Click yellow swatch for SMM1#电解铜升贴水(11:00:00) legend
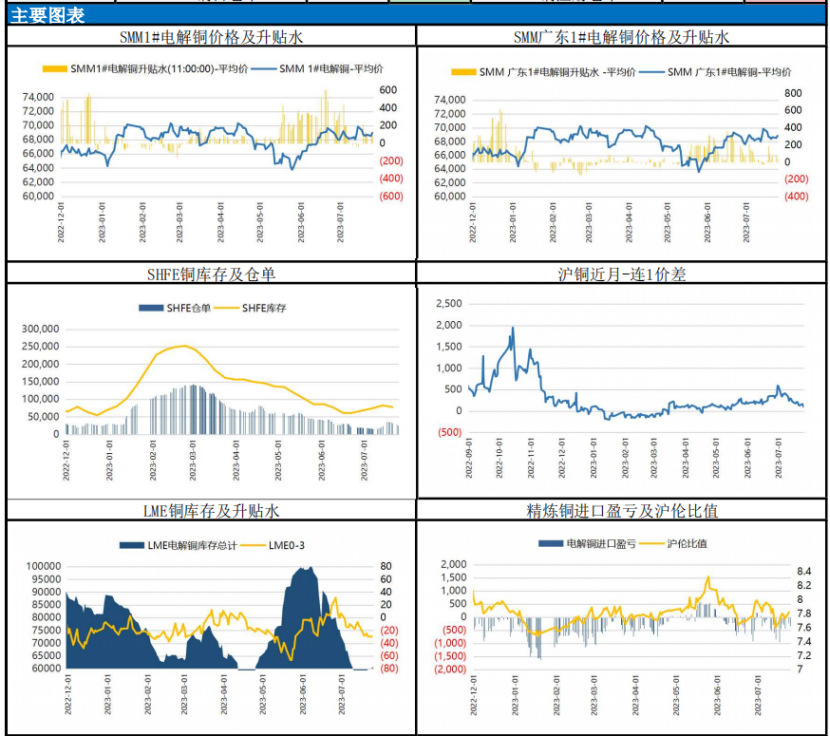Screen dimensions: 830x737 [x=55, y=69]
